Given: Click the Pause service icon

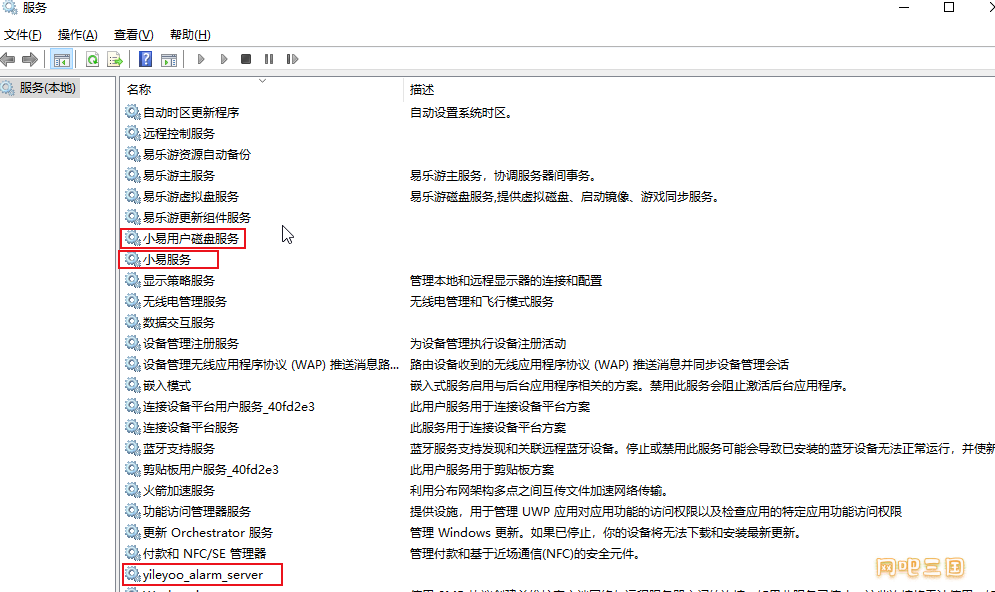Looking at the screenshot, I should tap(269, 59).
